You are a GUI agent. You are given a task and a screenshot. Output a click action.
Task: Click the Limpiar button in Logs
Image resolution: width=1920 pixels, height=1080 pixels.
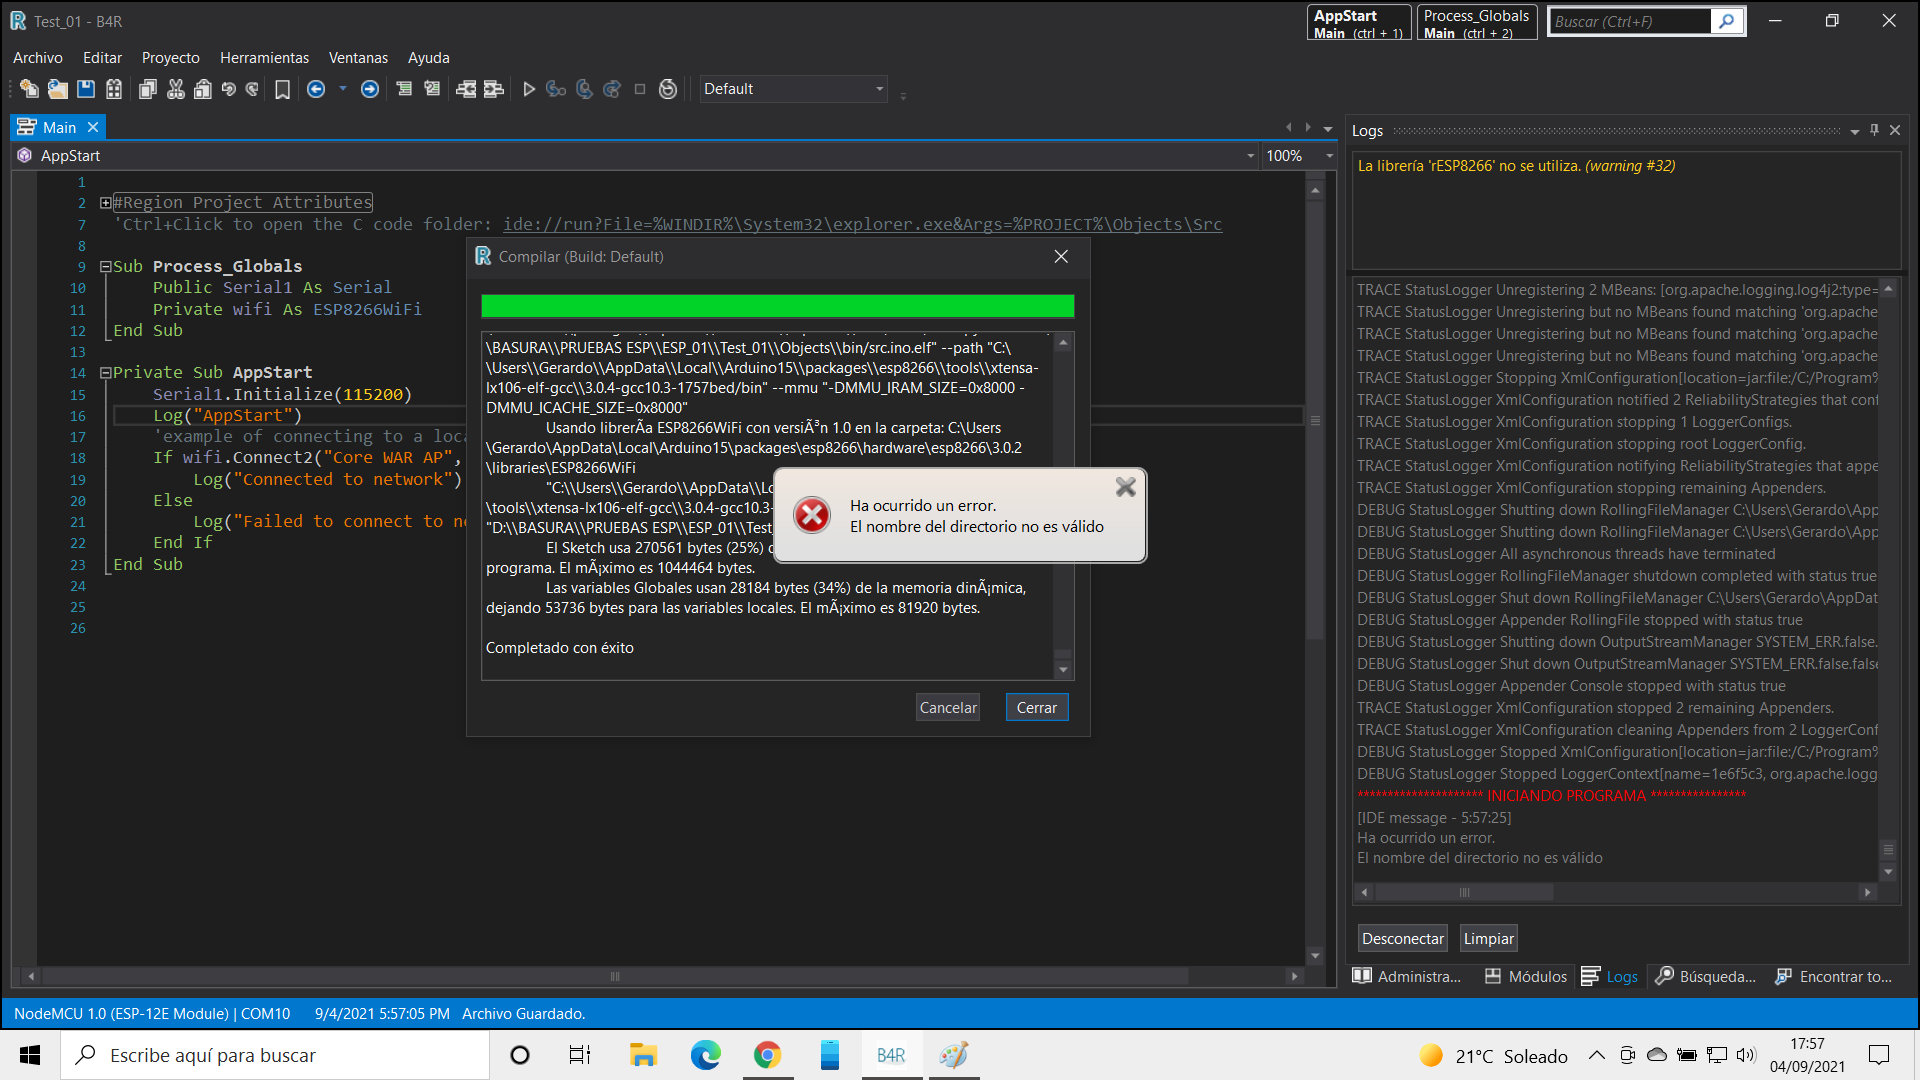1488,938
